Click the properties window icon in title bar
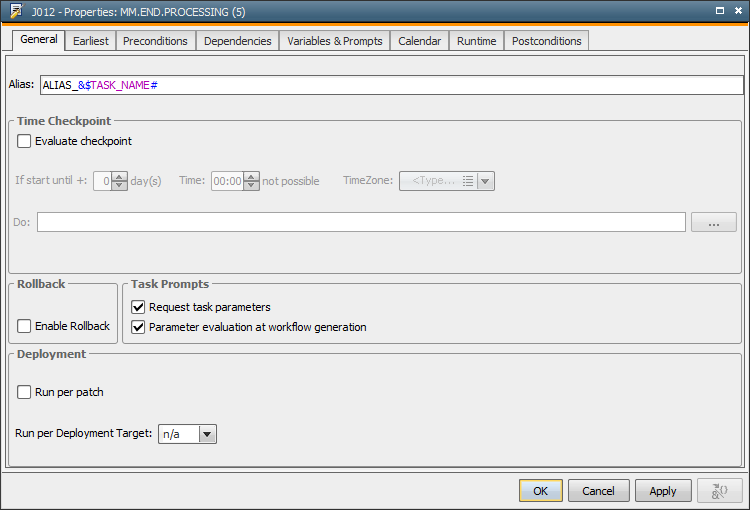 click(x=17, y=11)
